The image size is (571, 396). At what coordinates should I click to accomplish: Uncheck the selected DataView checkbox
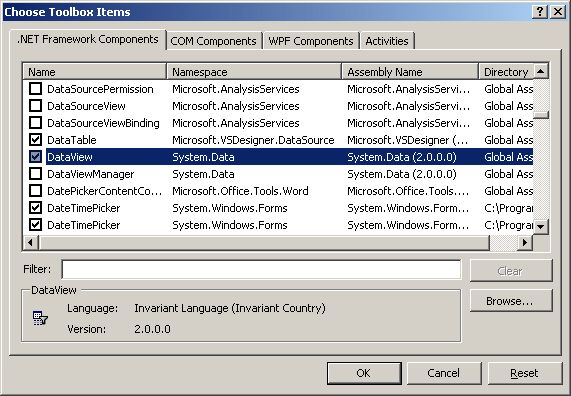35,157
